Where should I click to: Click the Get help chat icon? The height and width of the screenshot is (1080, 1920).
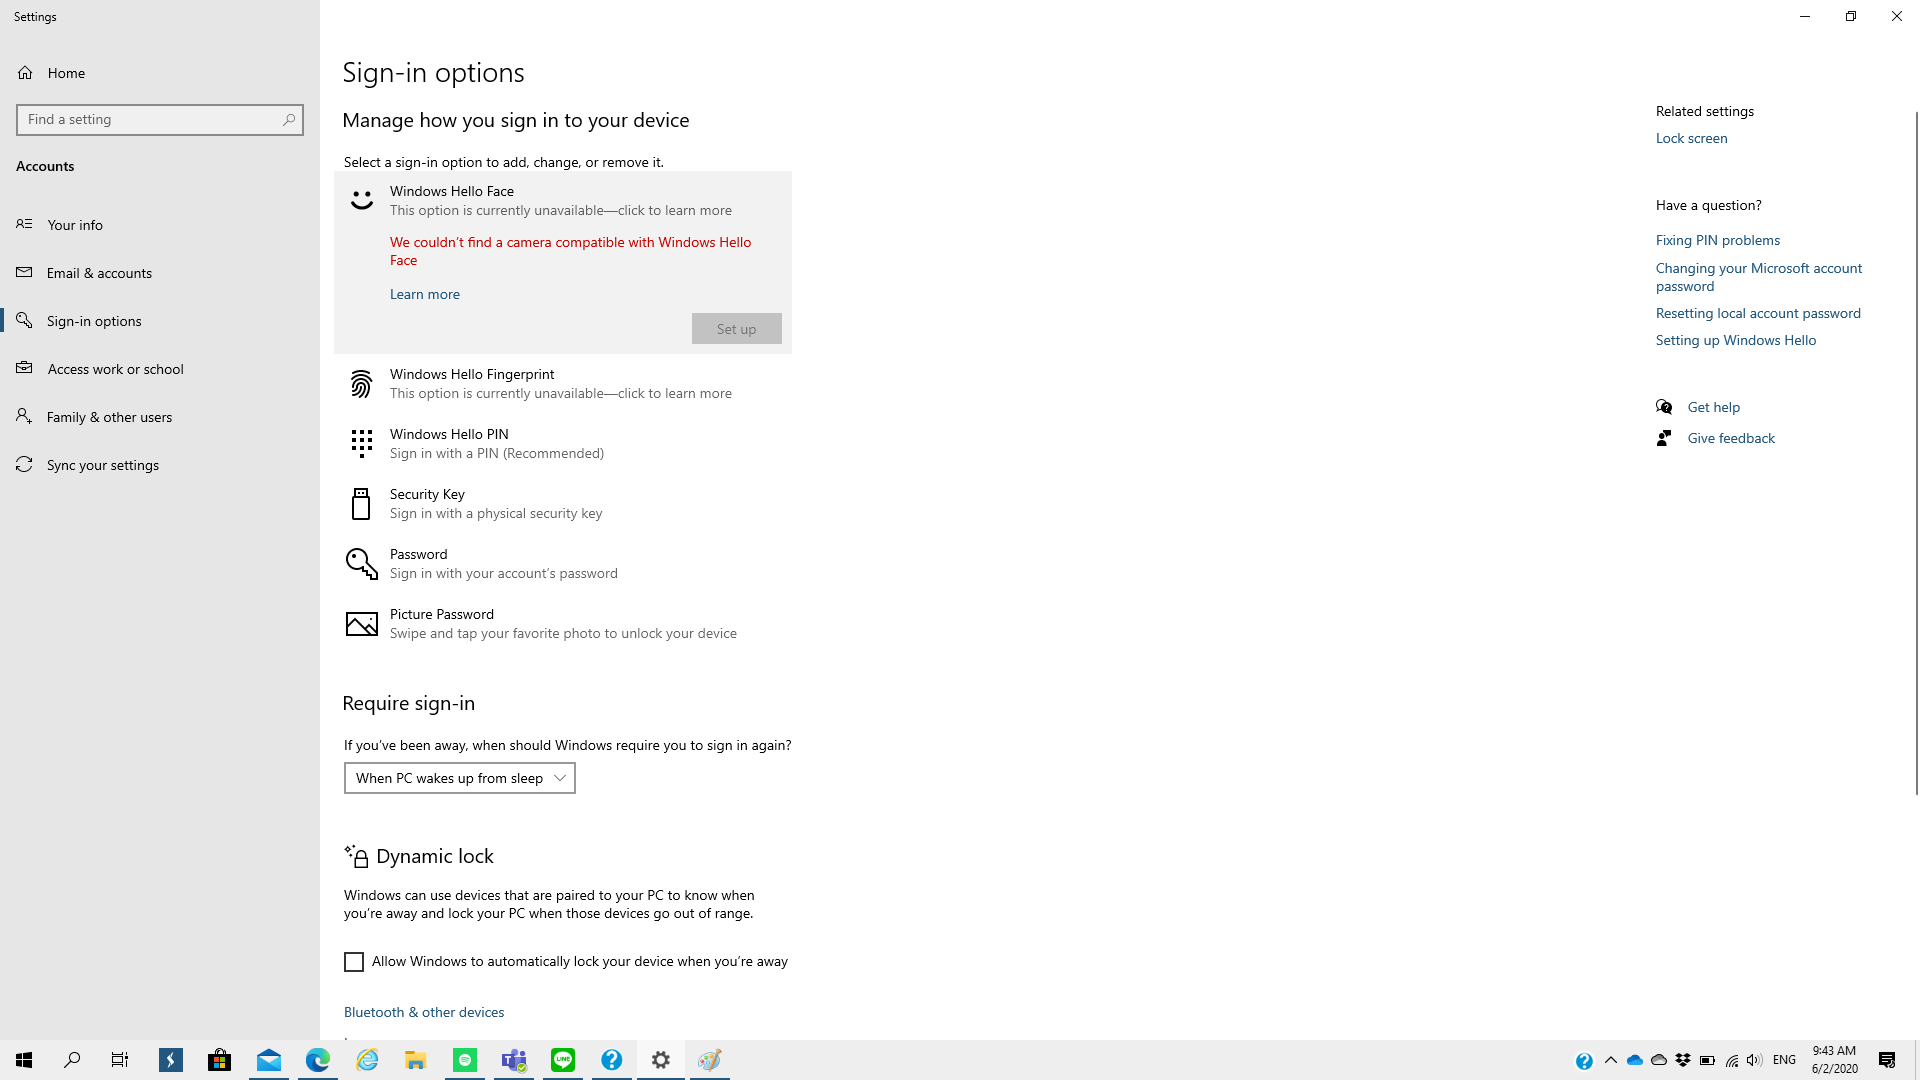point(1664,407)
